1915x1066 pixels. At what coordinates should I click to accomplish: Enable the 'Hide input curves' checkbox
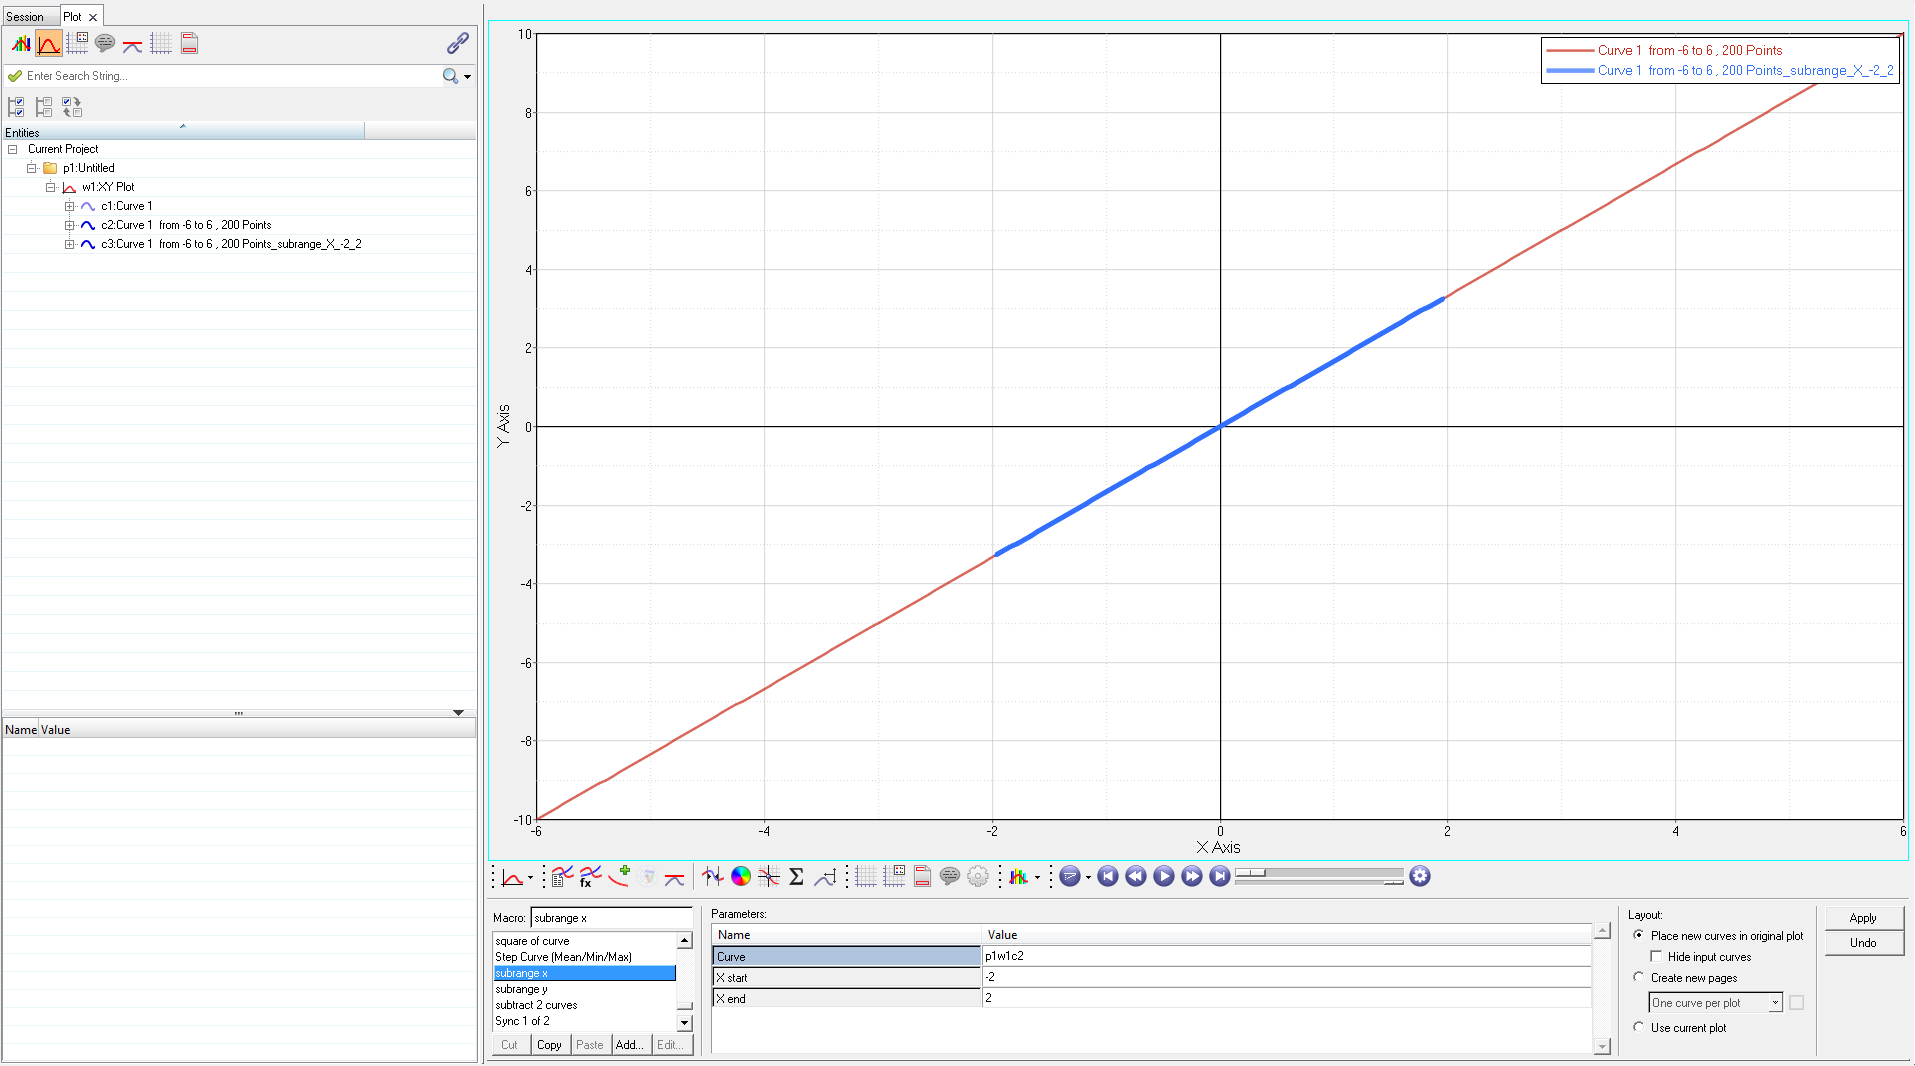pos(1656,956)
